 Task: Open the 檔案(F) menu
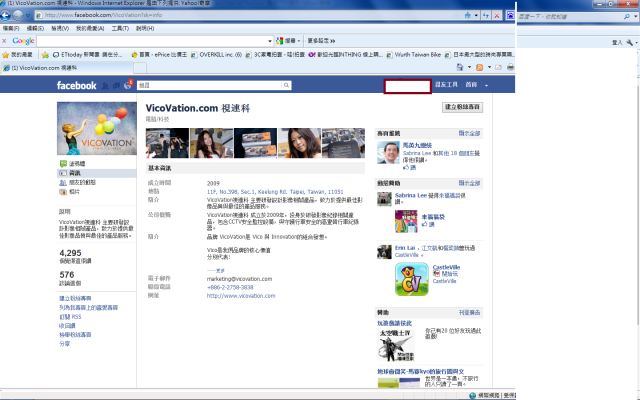pyautogui.click(x=11, y=29)
